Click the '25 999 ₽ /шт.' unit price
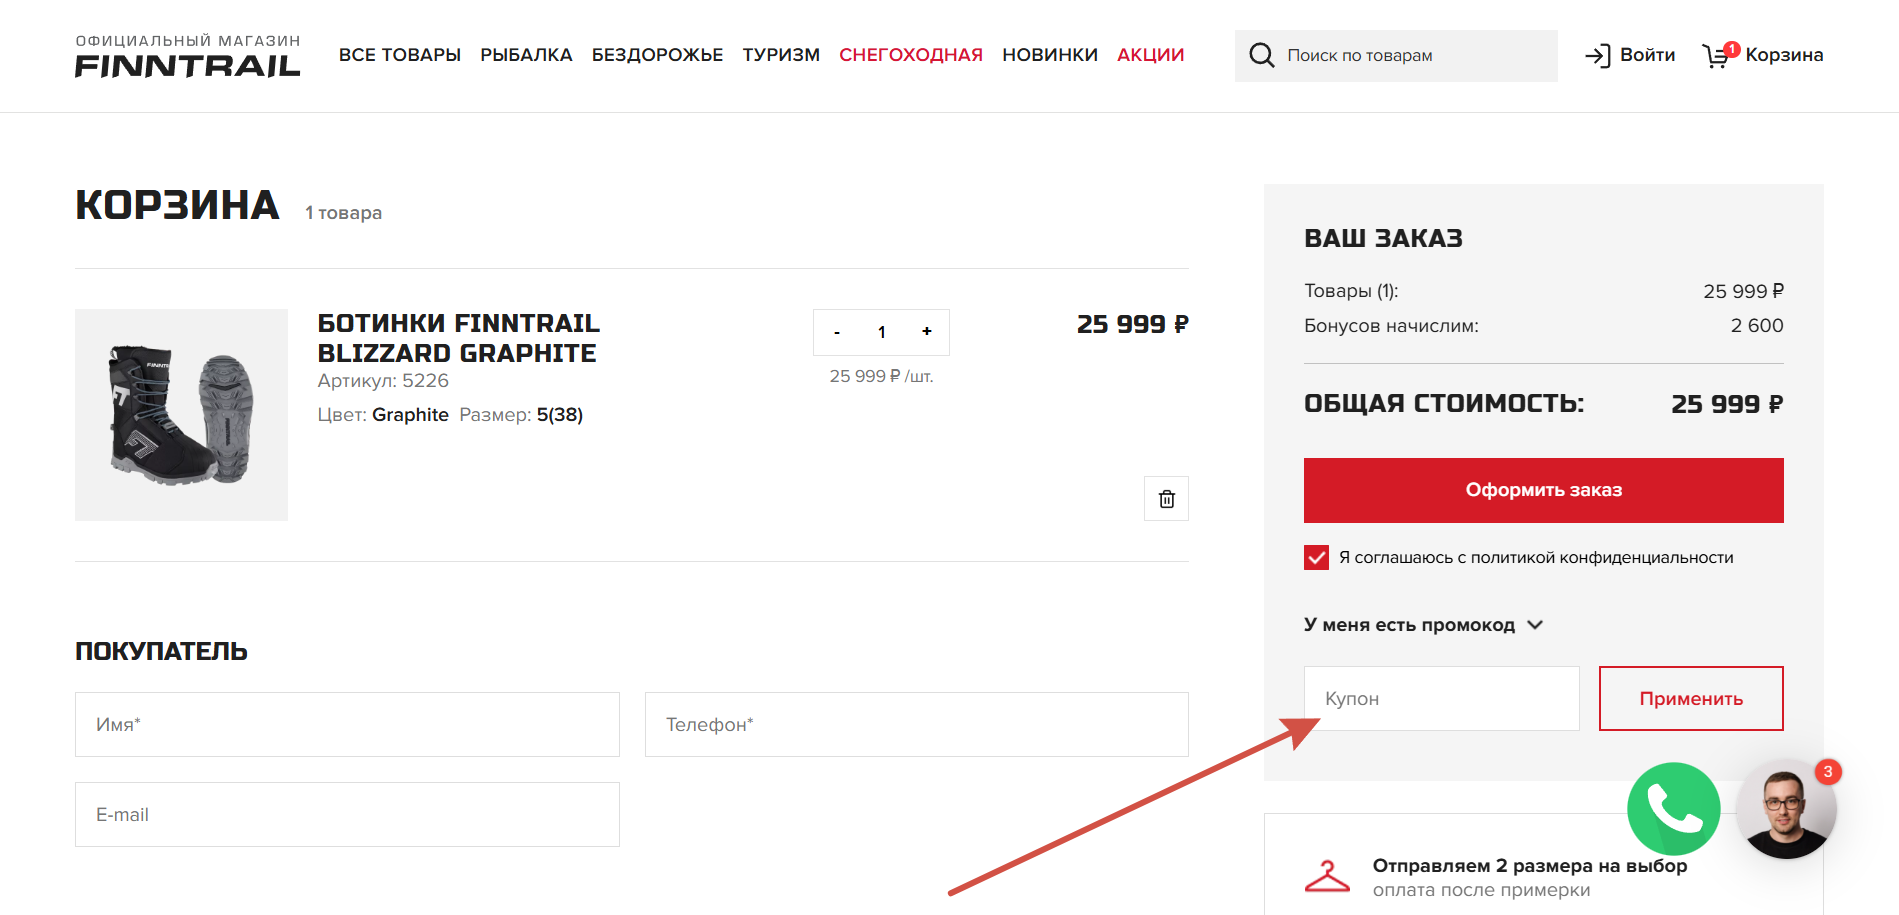This screenshot has height=915, width=1899. coord(881,376)
